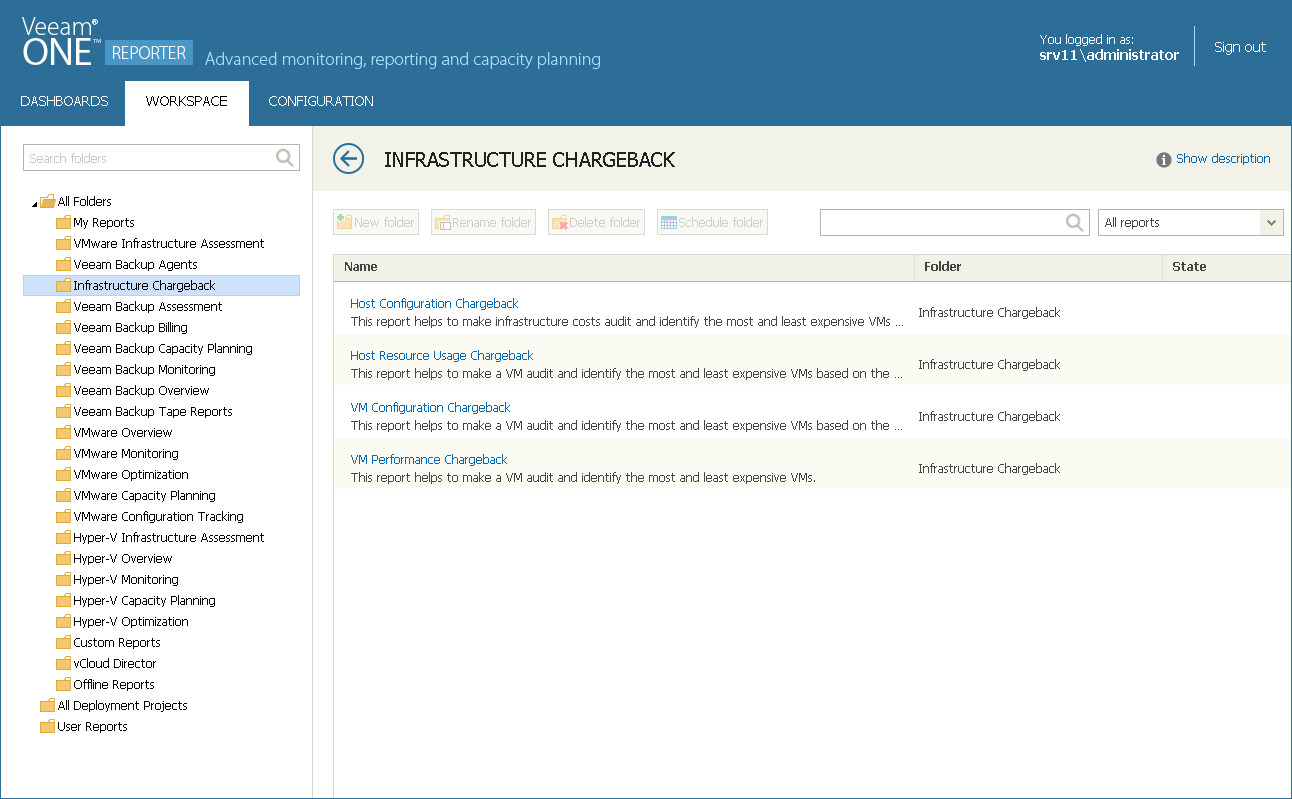This screenshot has height=799, width=1292.
Task: Click the vCloud Director folder icon
Action: (x=64, y=663)
